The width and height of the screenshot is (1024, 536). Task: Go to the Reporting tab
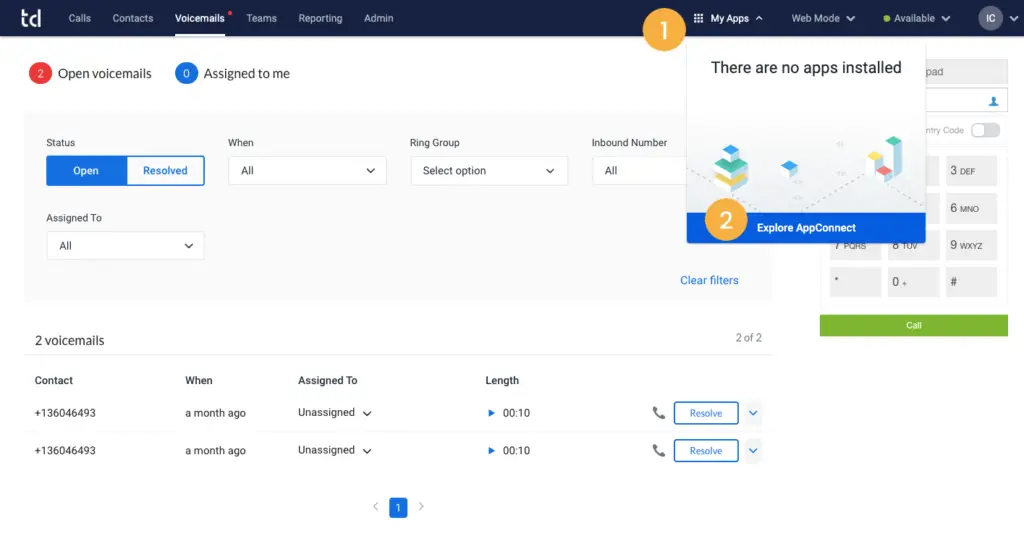[320, 18]
